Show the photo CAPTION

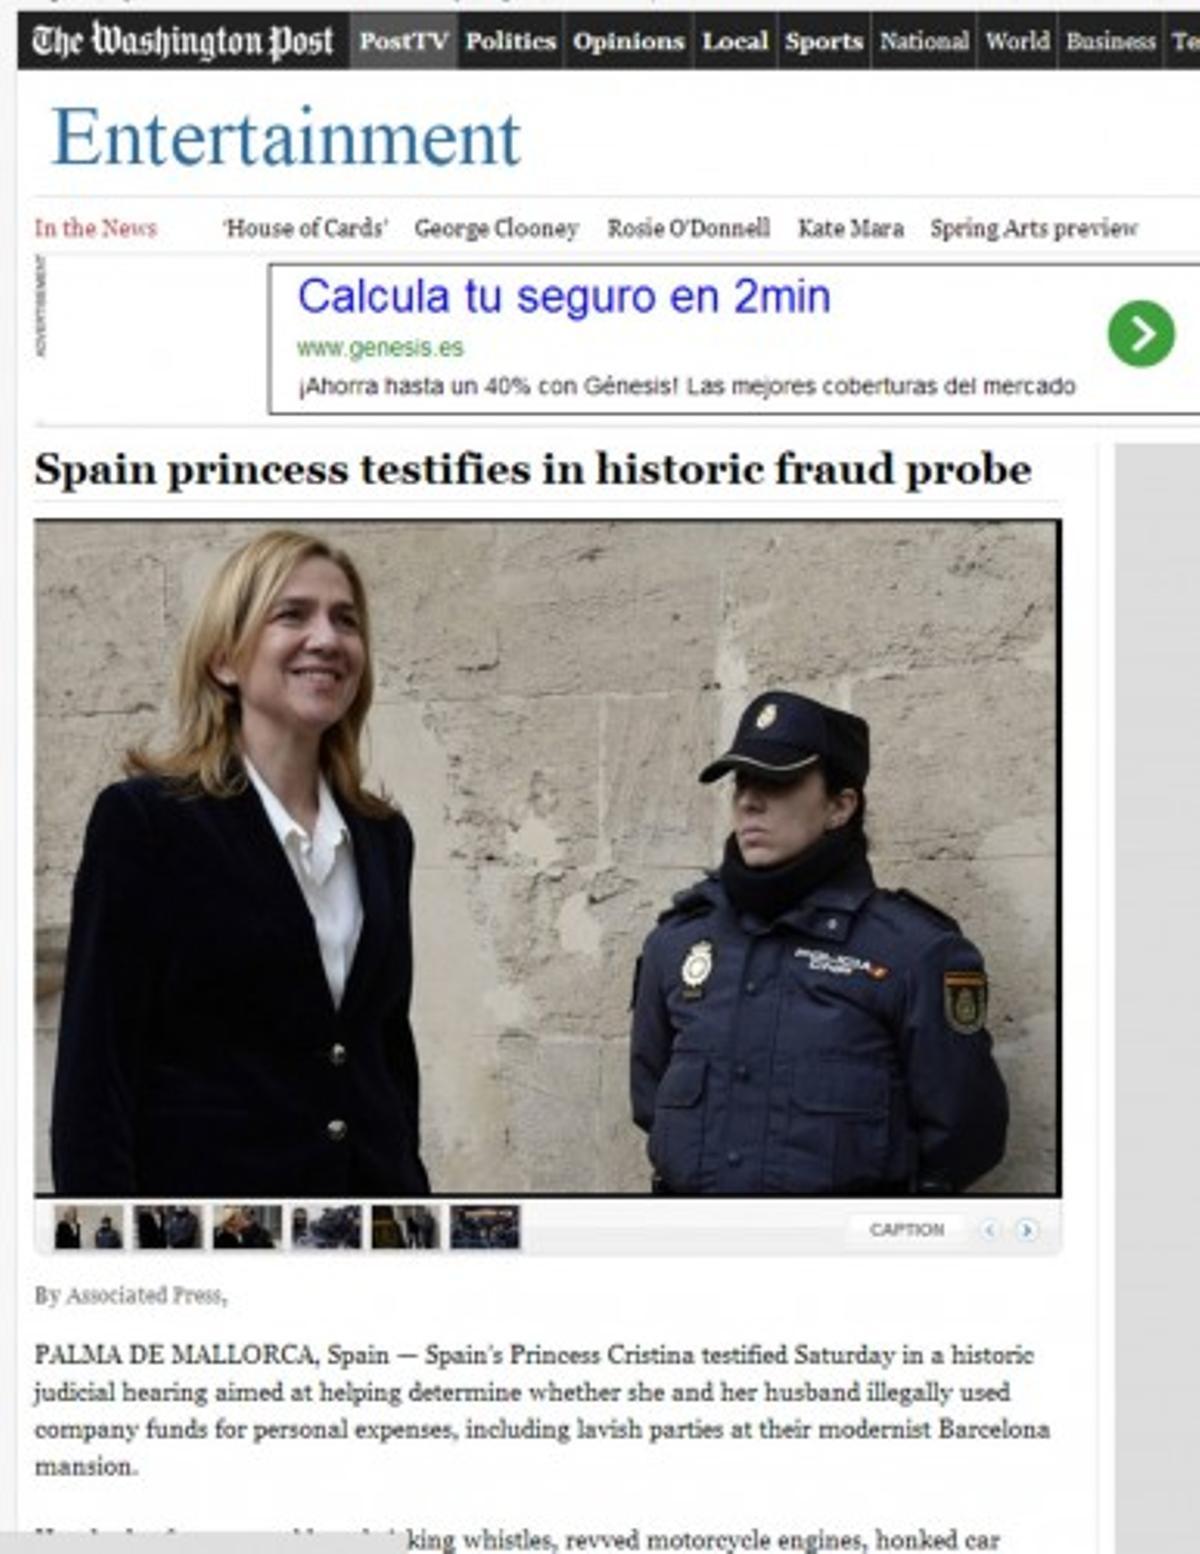(x=906, y=1230)
